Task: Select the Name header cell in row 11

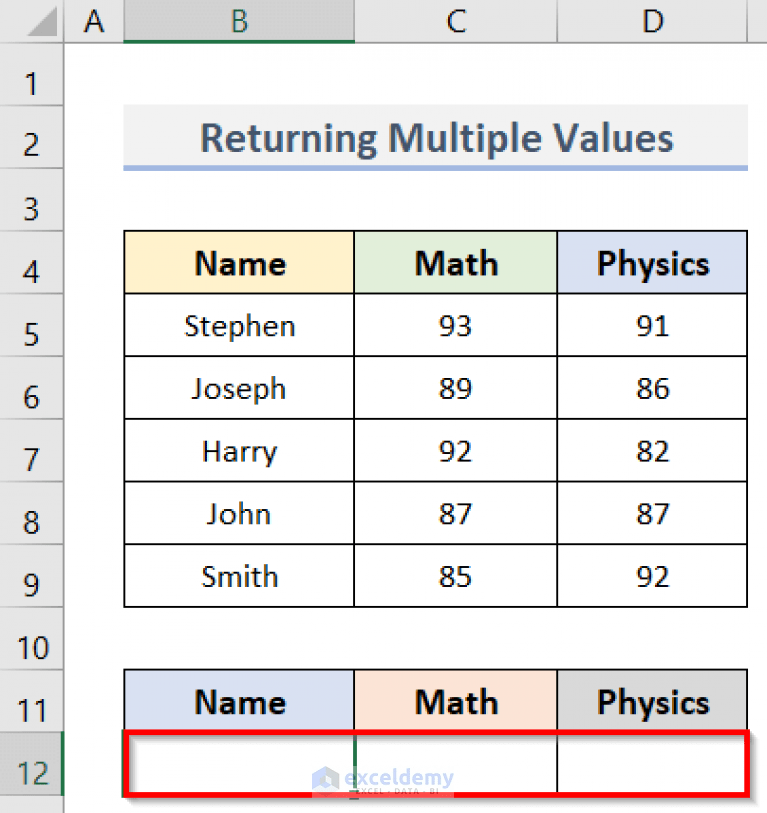Action: tap(238, 701)
